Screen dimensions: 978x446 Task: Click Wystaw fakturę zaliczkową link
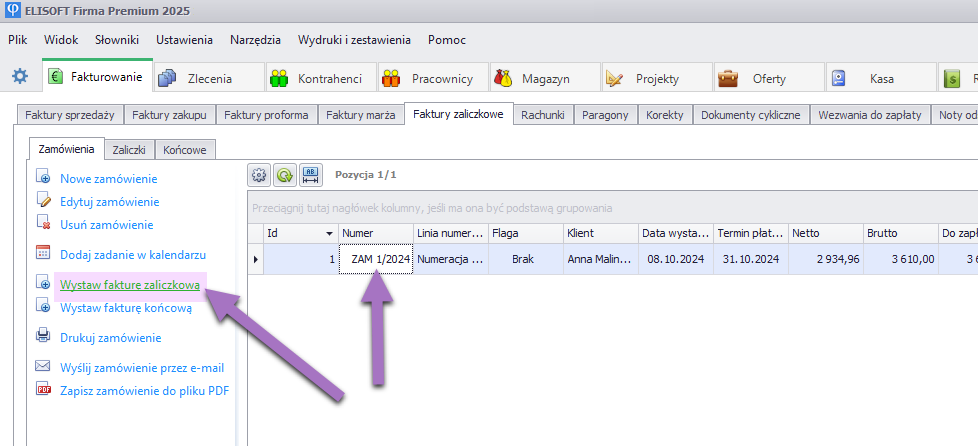point(130,285)
